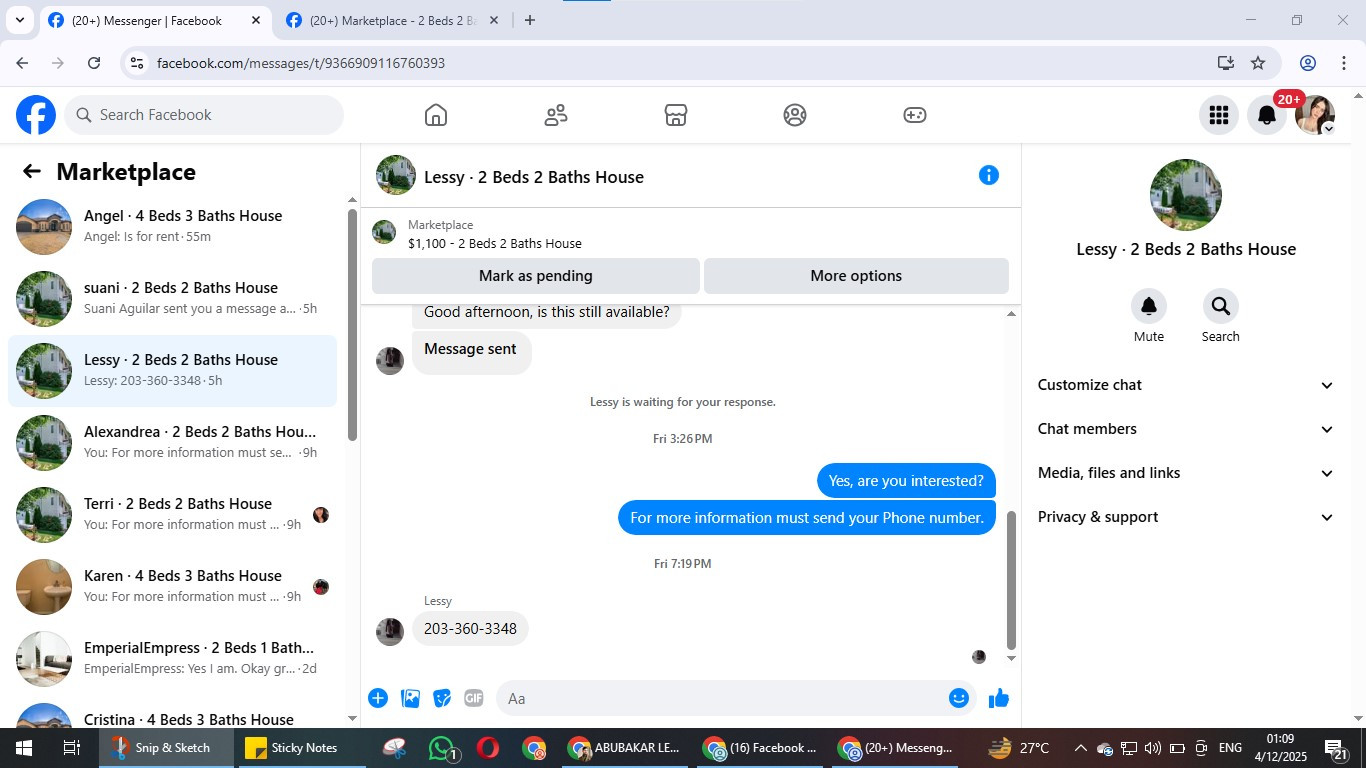Click the conversation list scrollbar
This screenshot has height=768, width=1366.
point(352,325)
